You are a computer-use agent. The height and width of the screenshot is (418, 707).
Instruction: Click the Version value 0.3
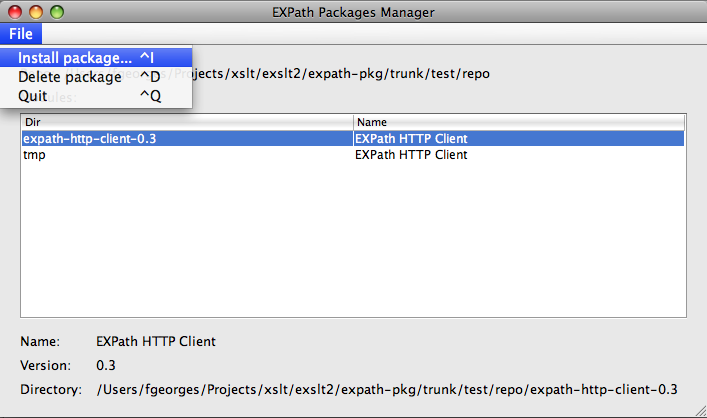tap(106, 365)
